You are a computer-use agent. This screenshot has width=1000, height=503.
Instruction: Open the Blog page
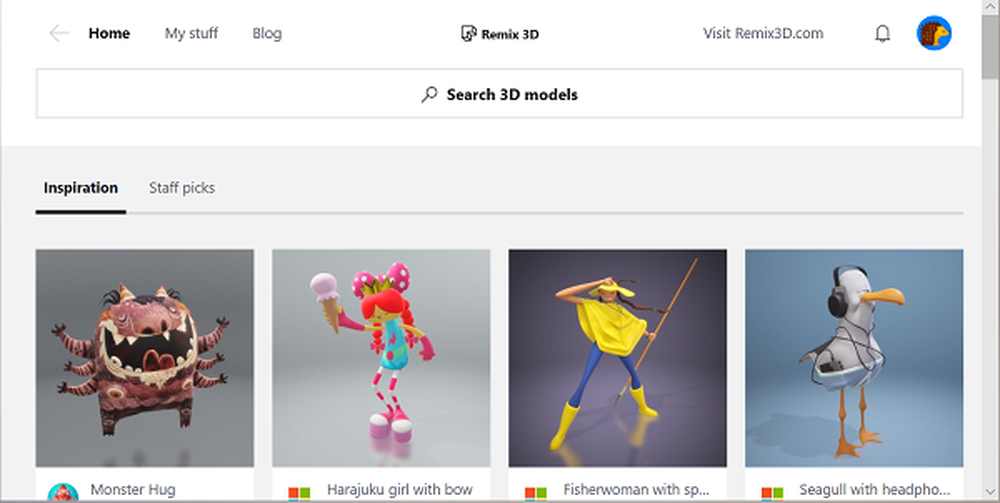tap(267, 33)
